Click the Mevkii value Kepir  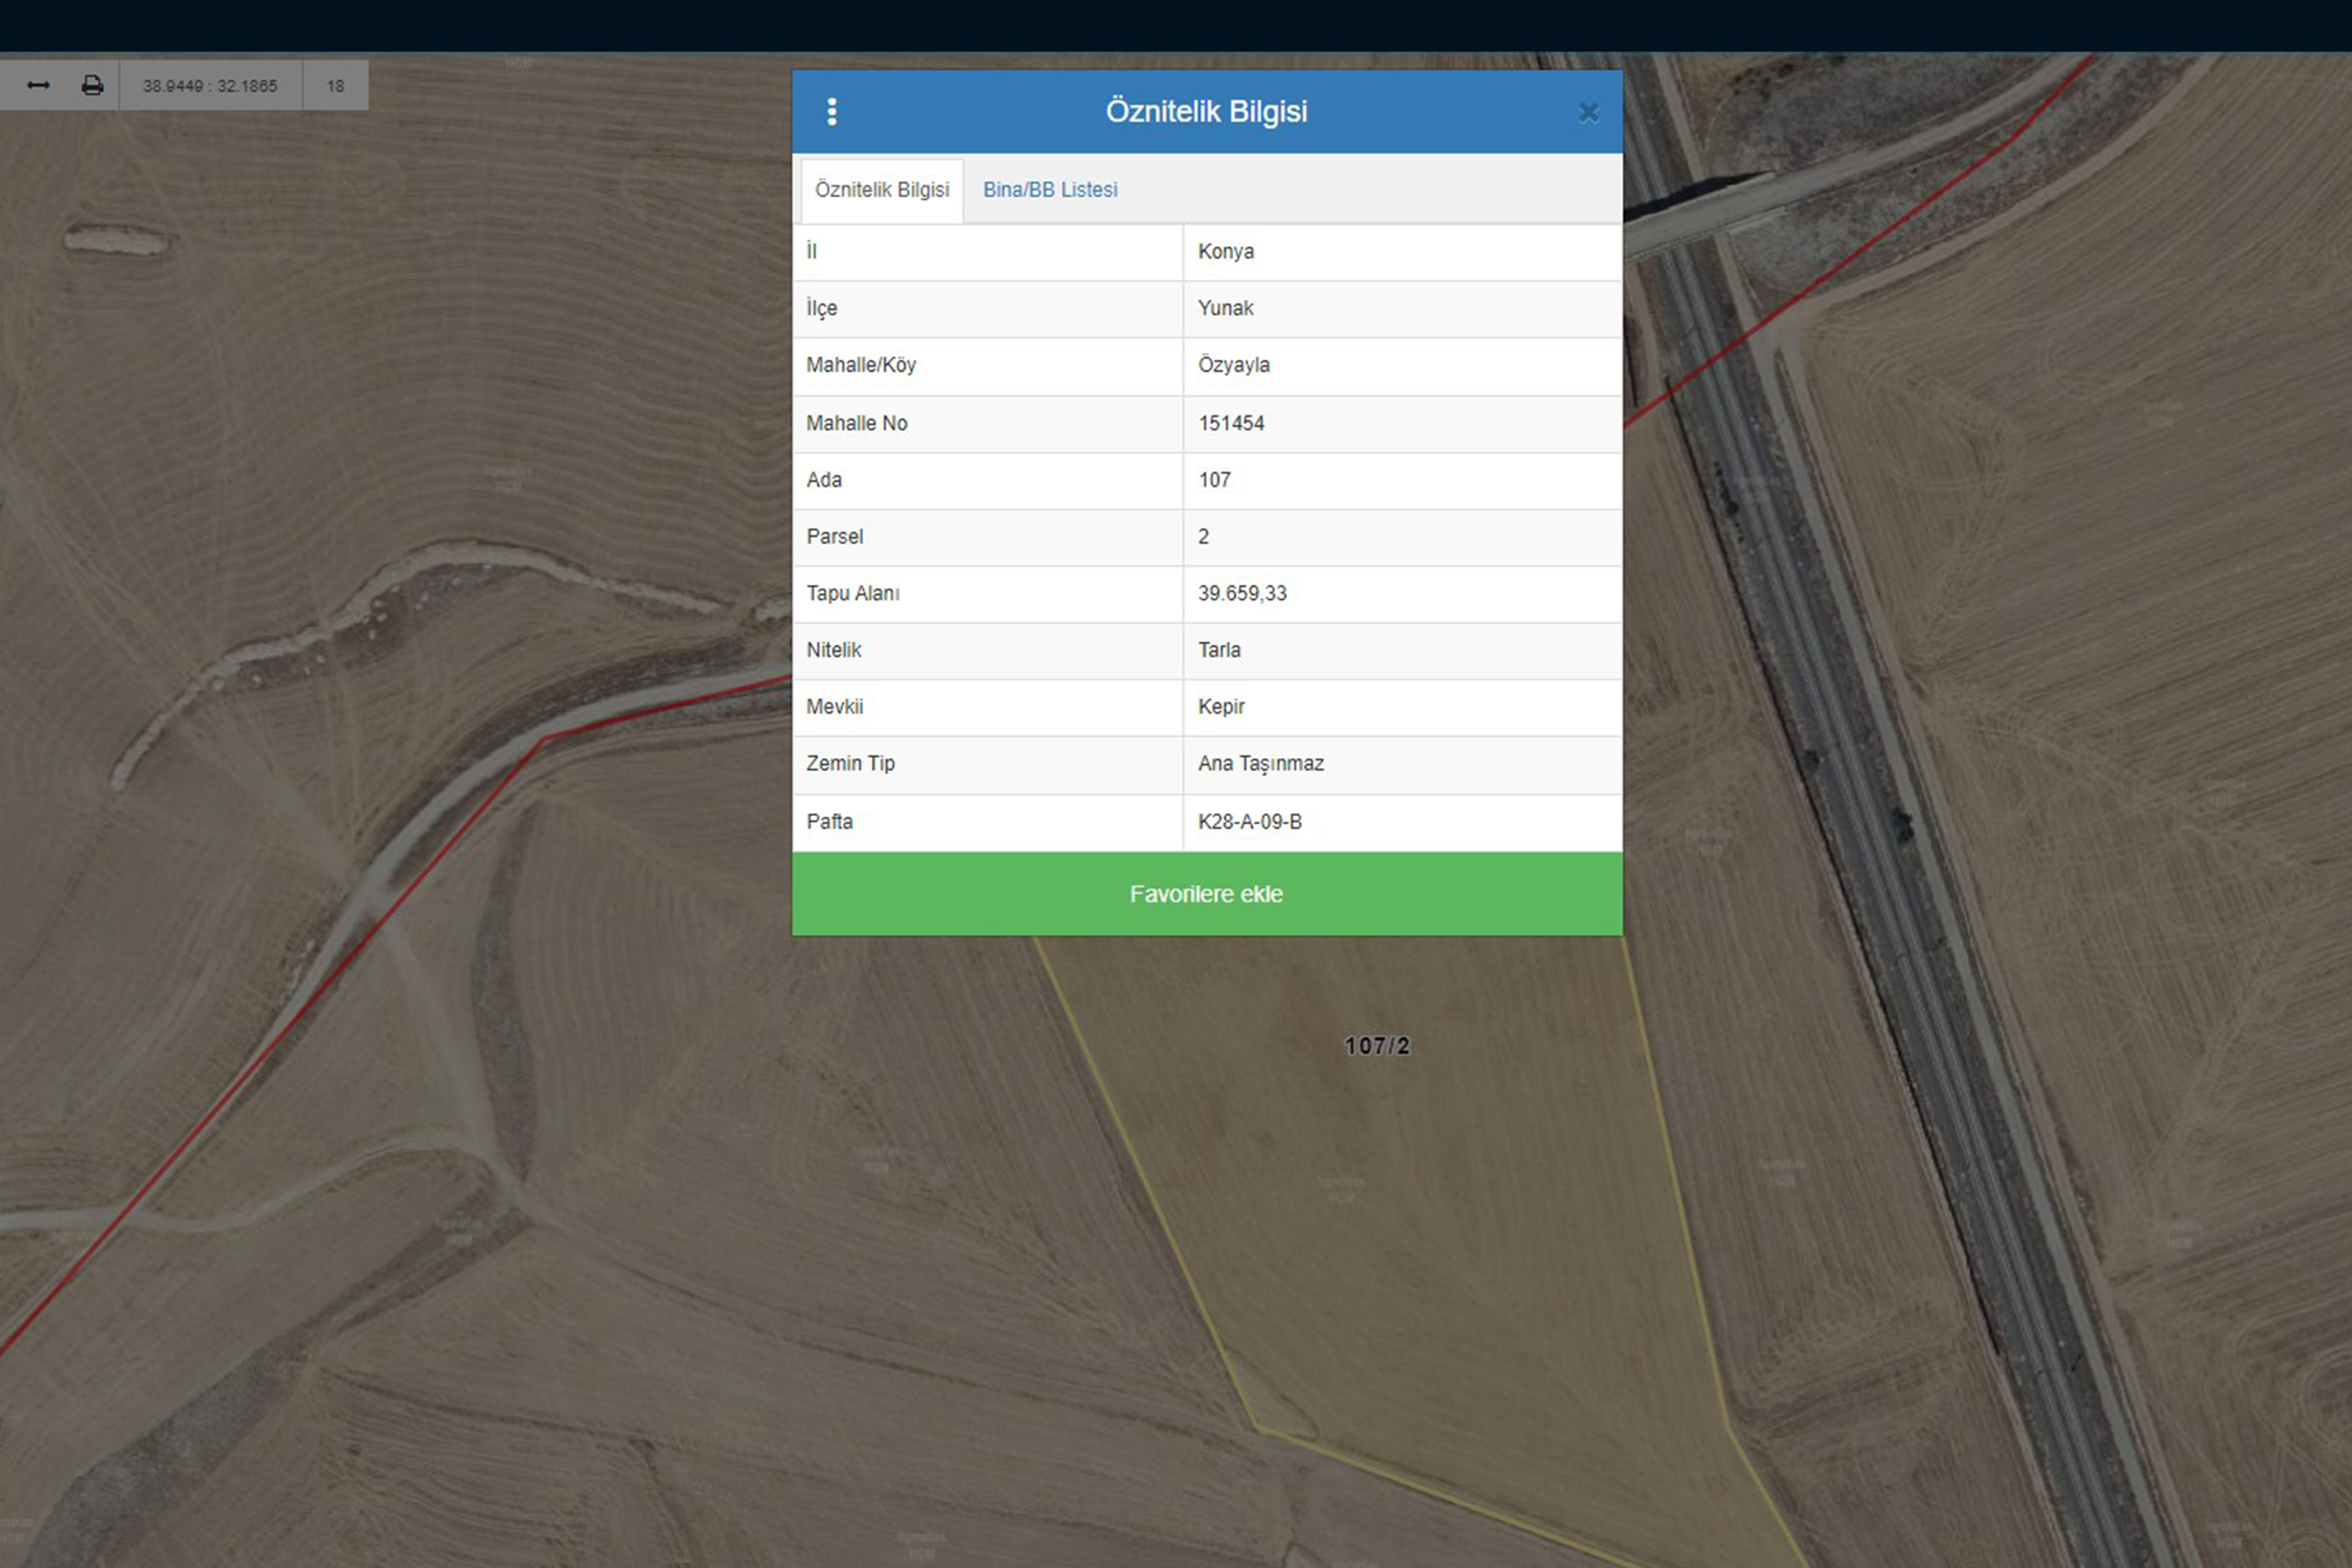[x=1221, y=707]
